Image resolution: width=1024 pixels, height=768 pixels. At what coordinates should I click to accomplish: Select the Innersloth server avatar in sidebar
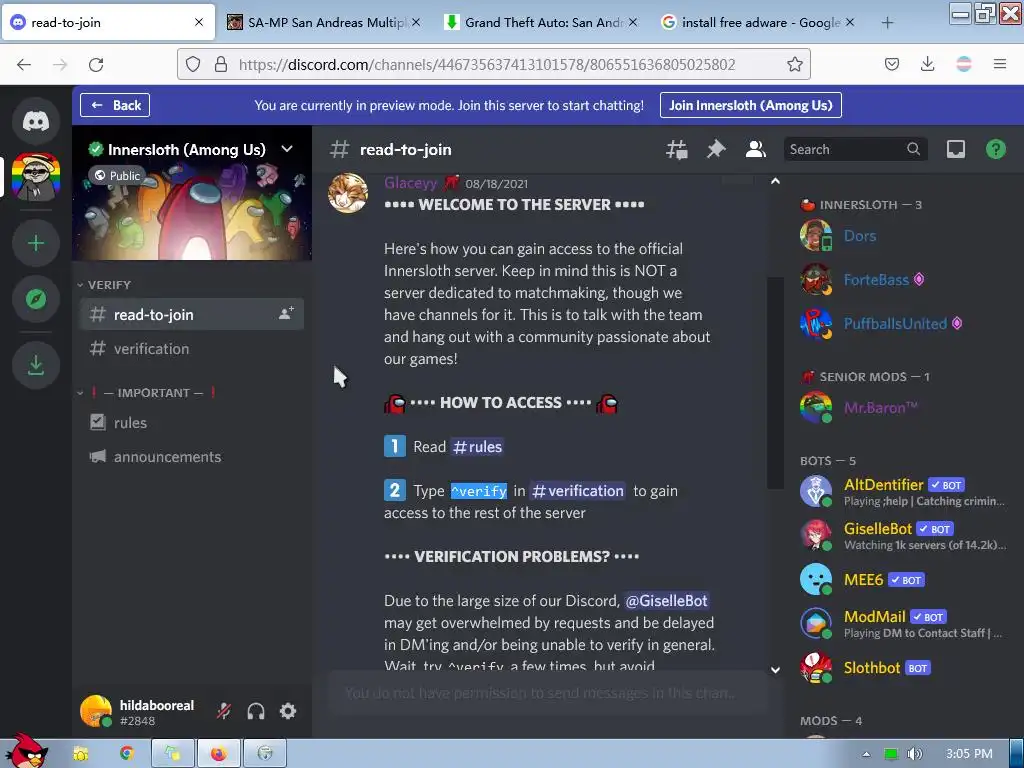[36, 177]
